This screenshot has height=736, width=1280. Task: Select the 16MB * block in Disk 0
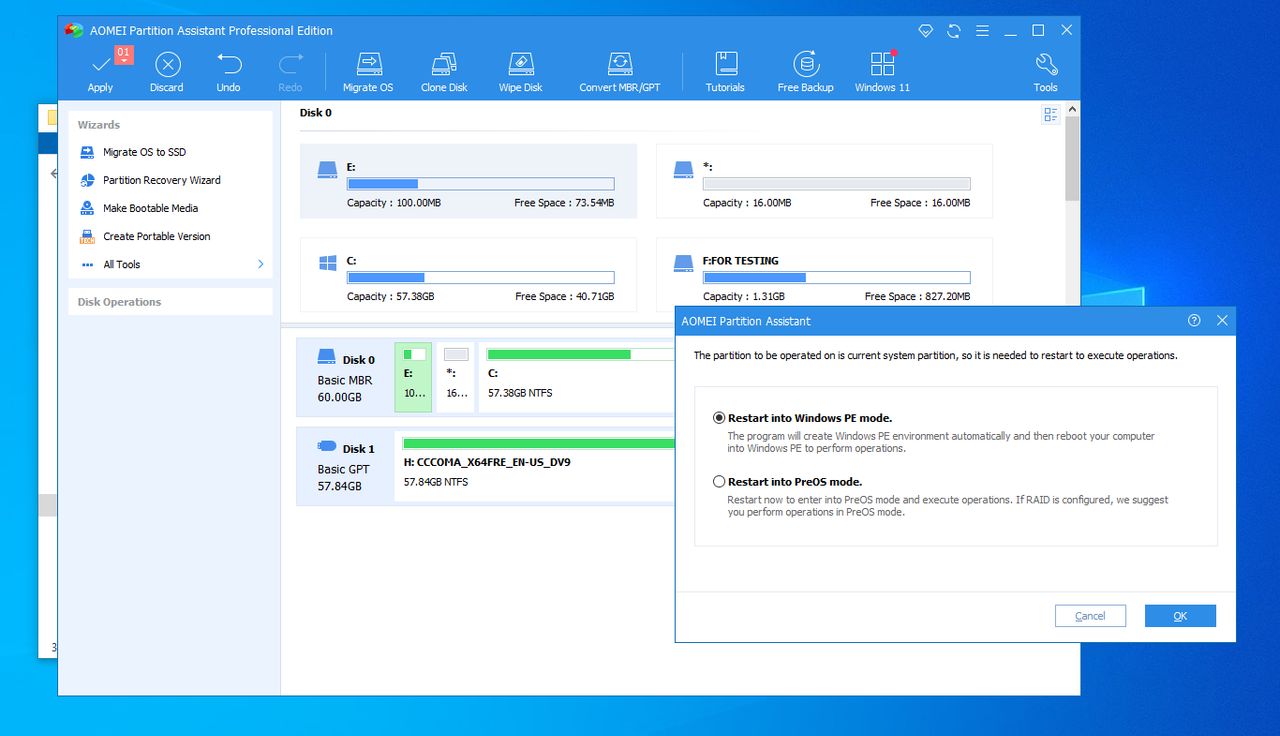coord(456,377)
